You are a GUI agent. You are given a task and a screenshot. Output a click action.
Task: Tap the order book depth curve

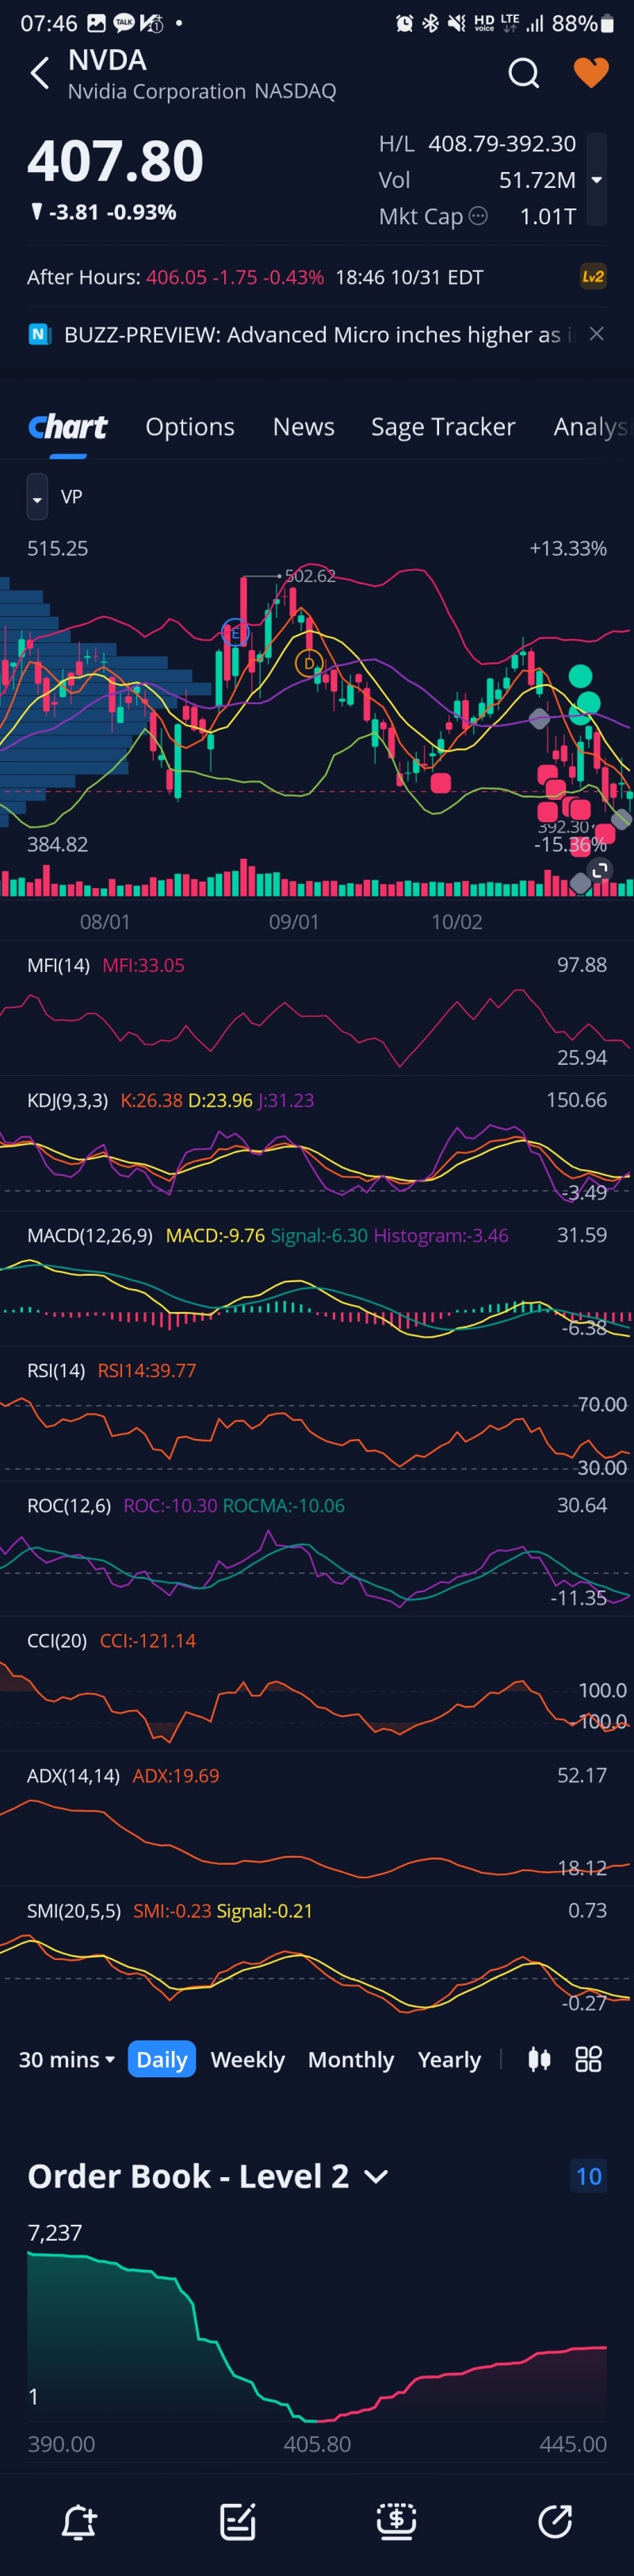pos(316,2336)
